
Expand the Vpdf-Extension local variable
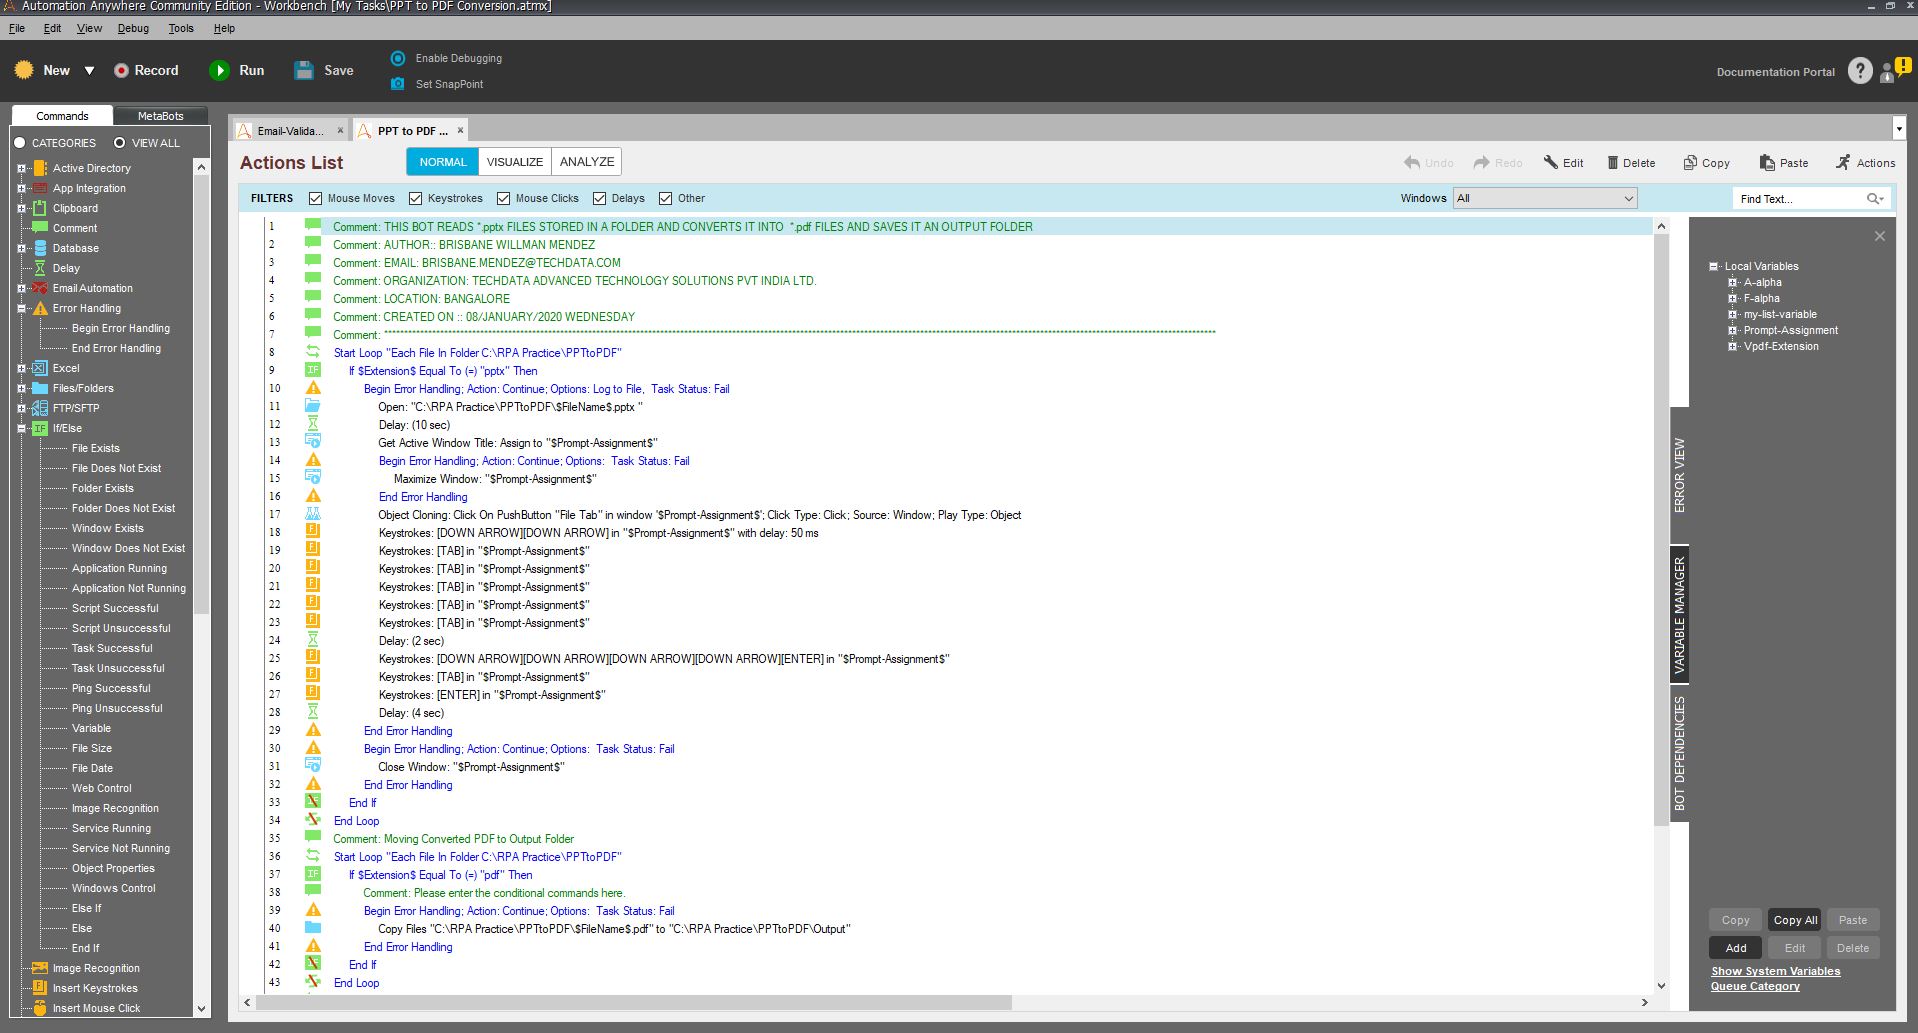click(x=1733, y=347)
